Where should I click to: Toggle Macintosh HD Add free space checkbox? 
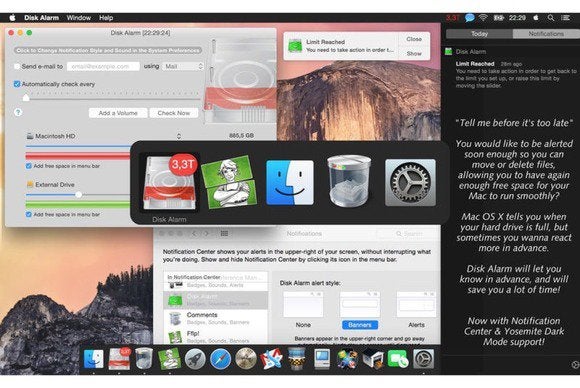(28, 166)
